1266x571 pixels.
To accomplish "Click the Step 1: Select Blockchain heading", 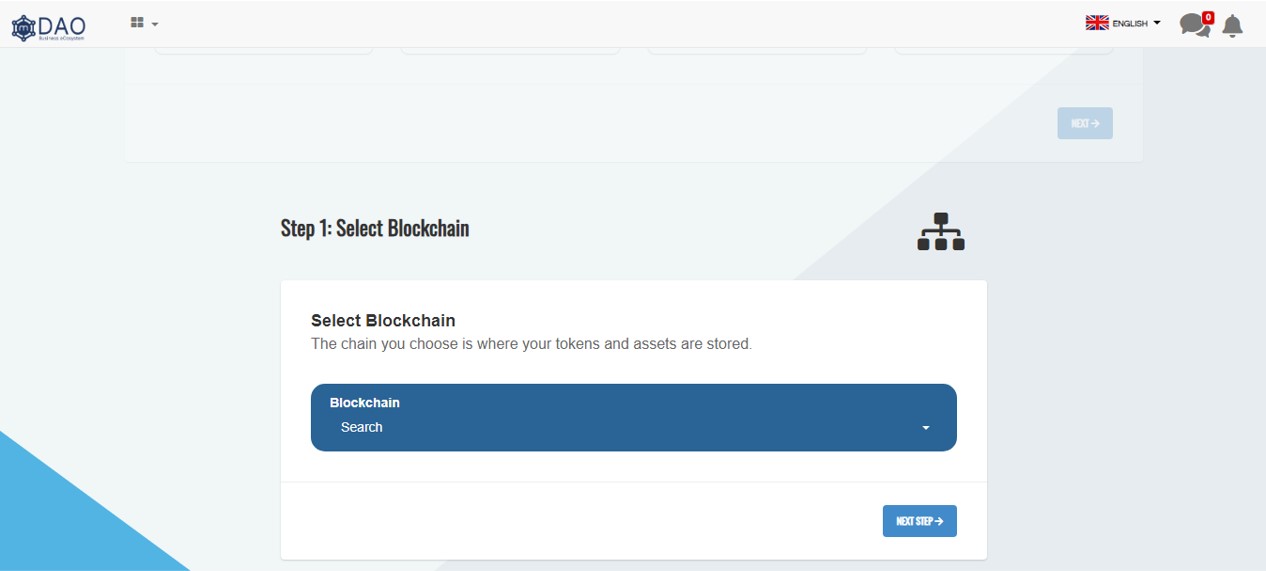I will click(375, 228).
